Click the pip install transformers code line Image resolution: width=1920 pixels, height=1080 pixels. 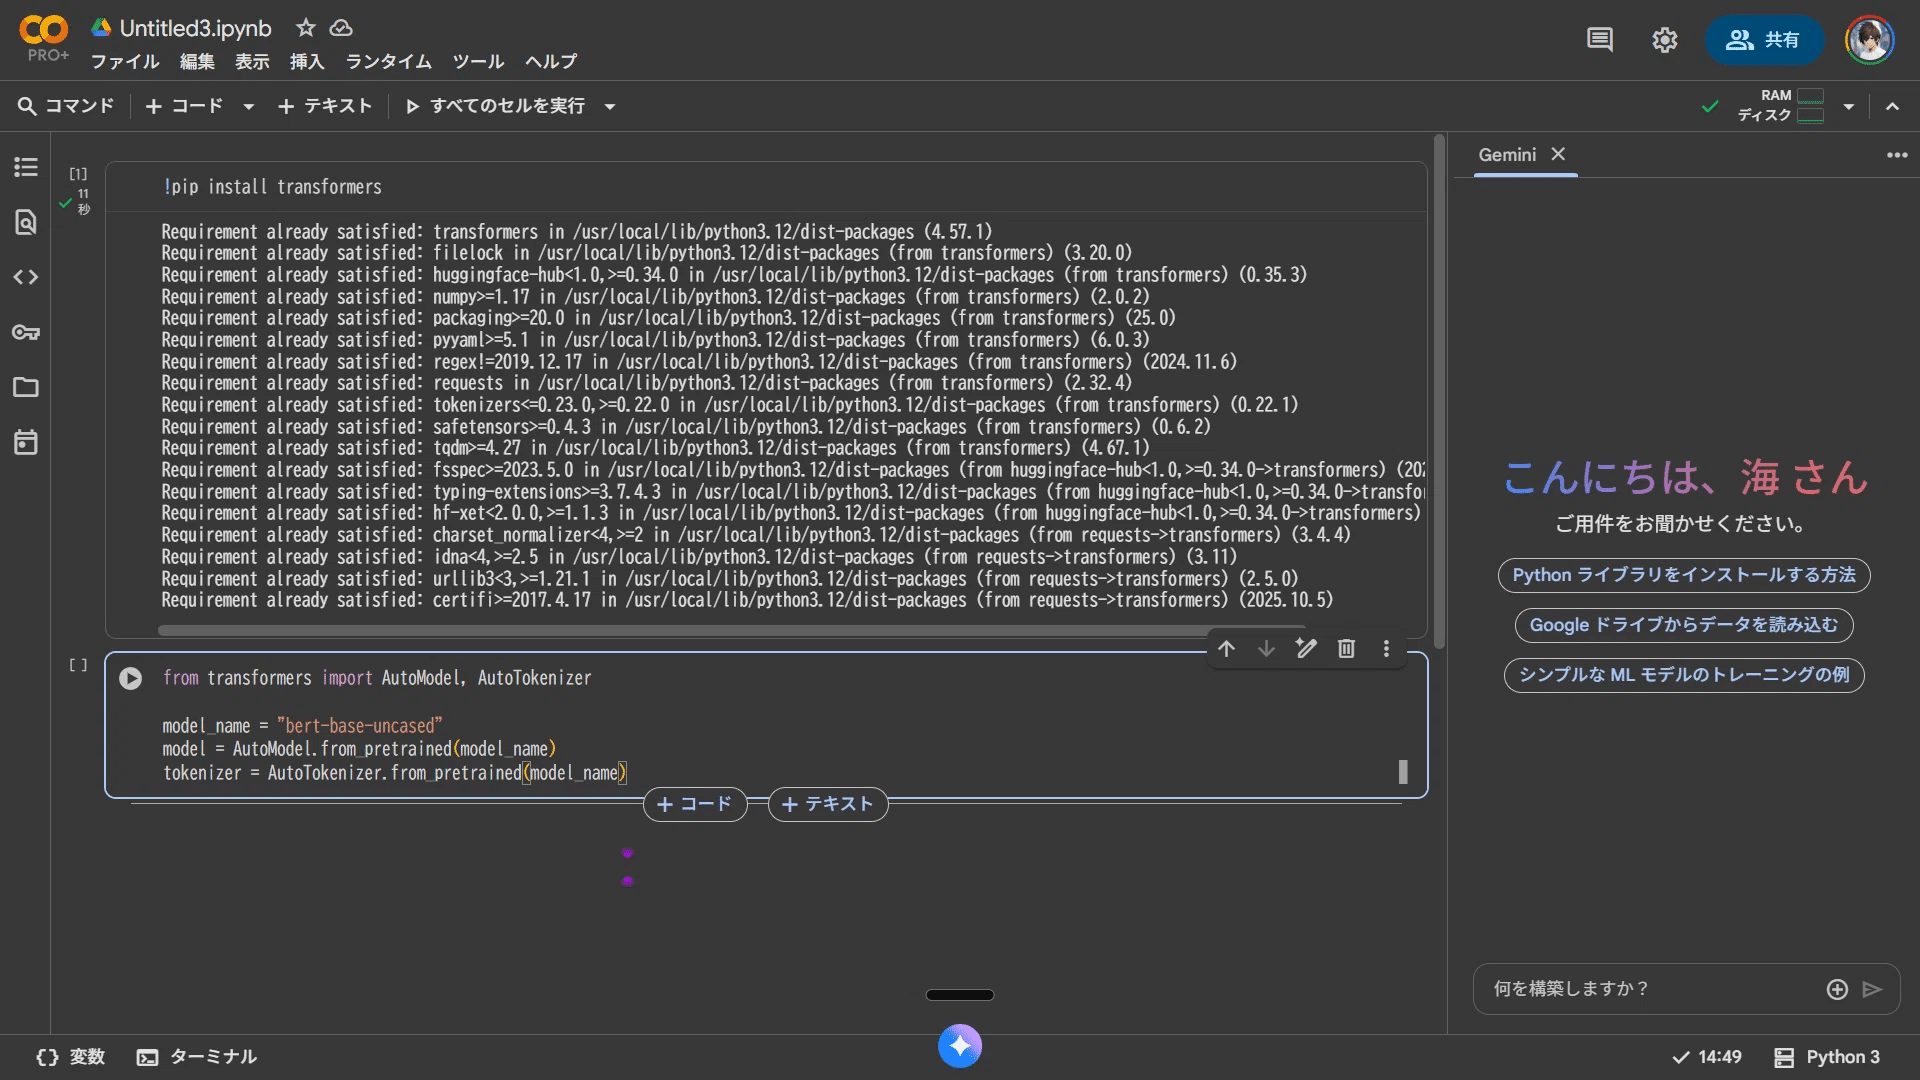(x=272, y=187)
